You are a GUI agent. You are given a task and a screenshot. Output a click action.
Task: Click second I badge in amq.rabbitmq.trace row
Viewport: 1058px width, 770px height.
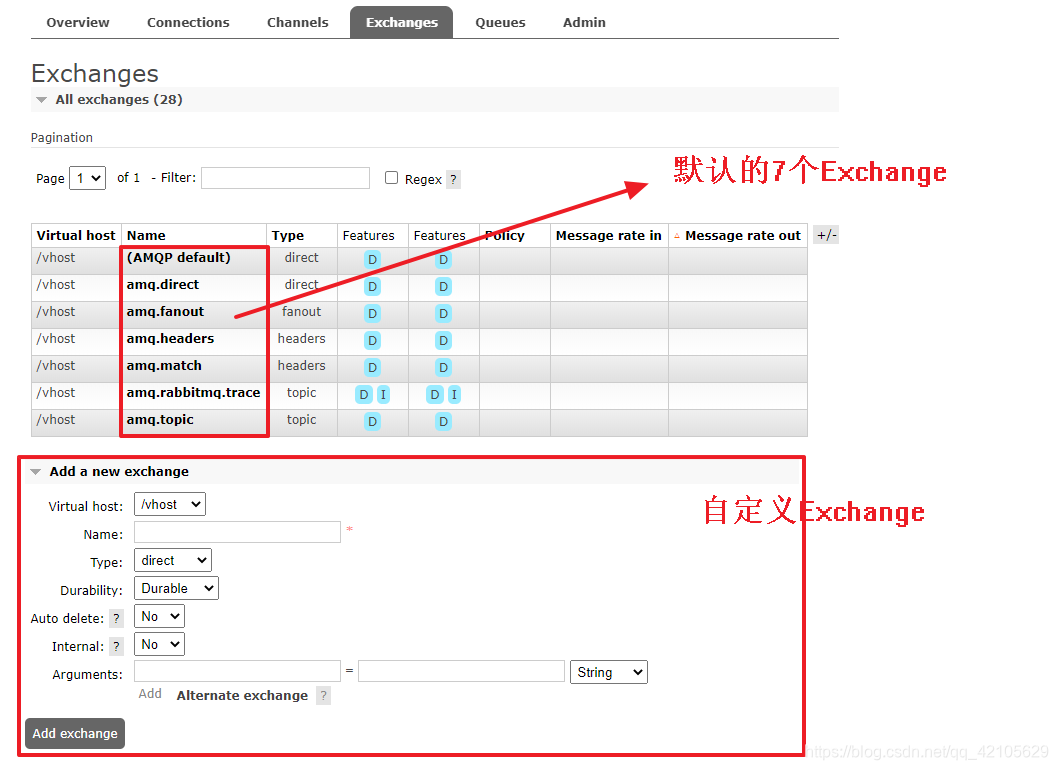tap(454, 395)
